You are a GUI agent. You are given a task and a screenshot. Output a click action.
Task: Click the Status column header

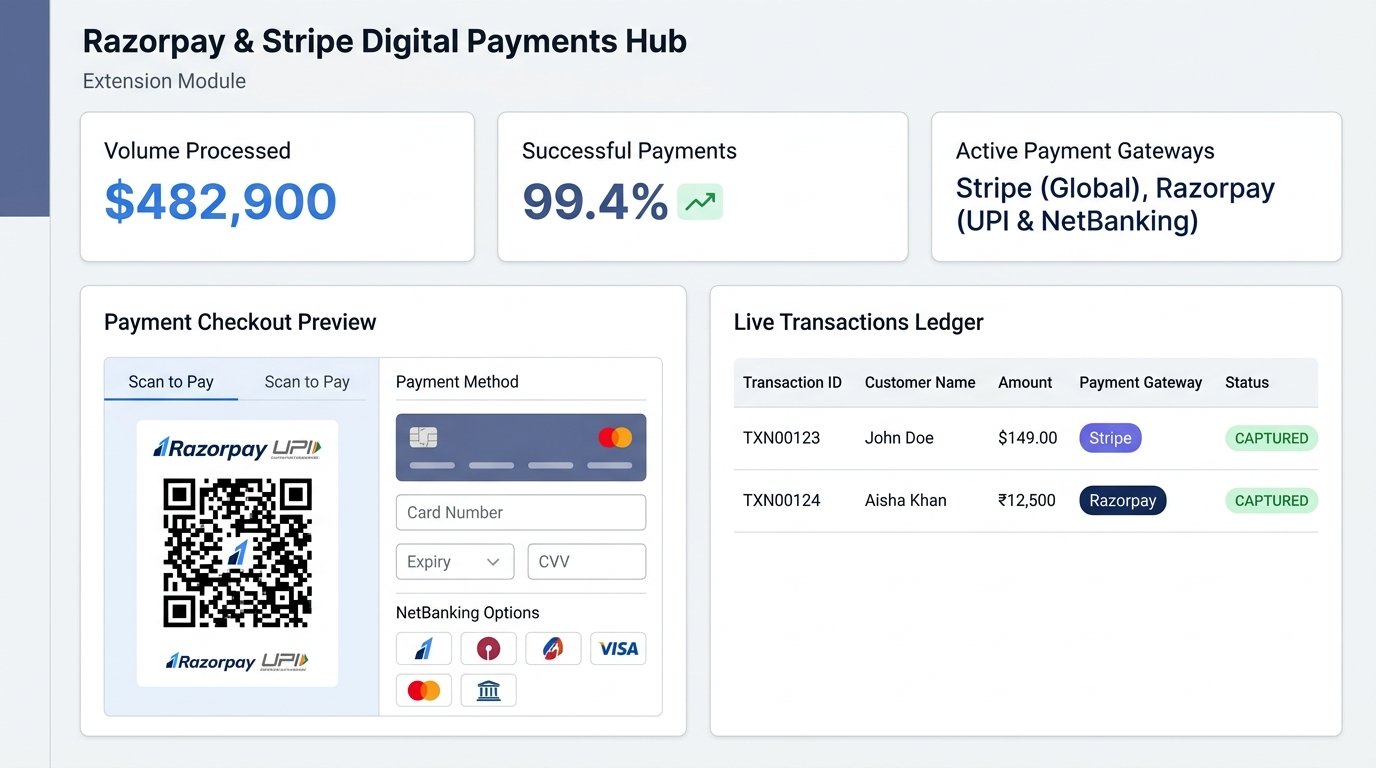click(x=1247, y=382)
